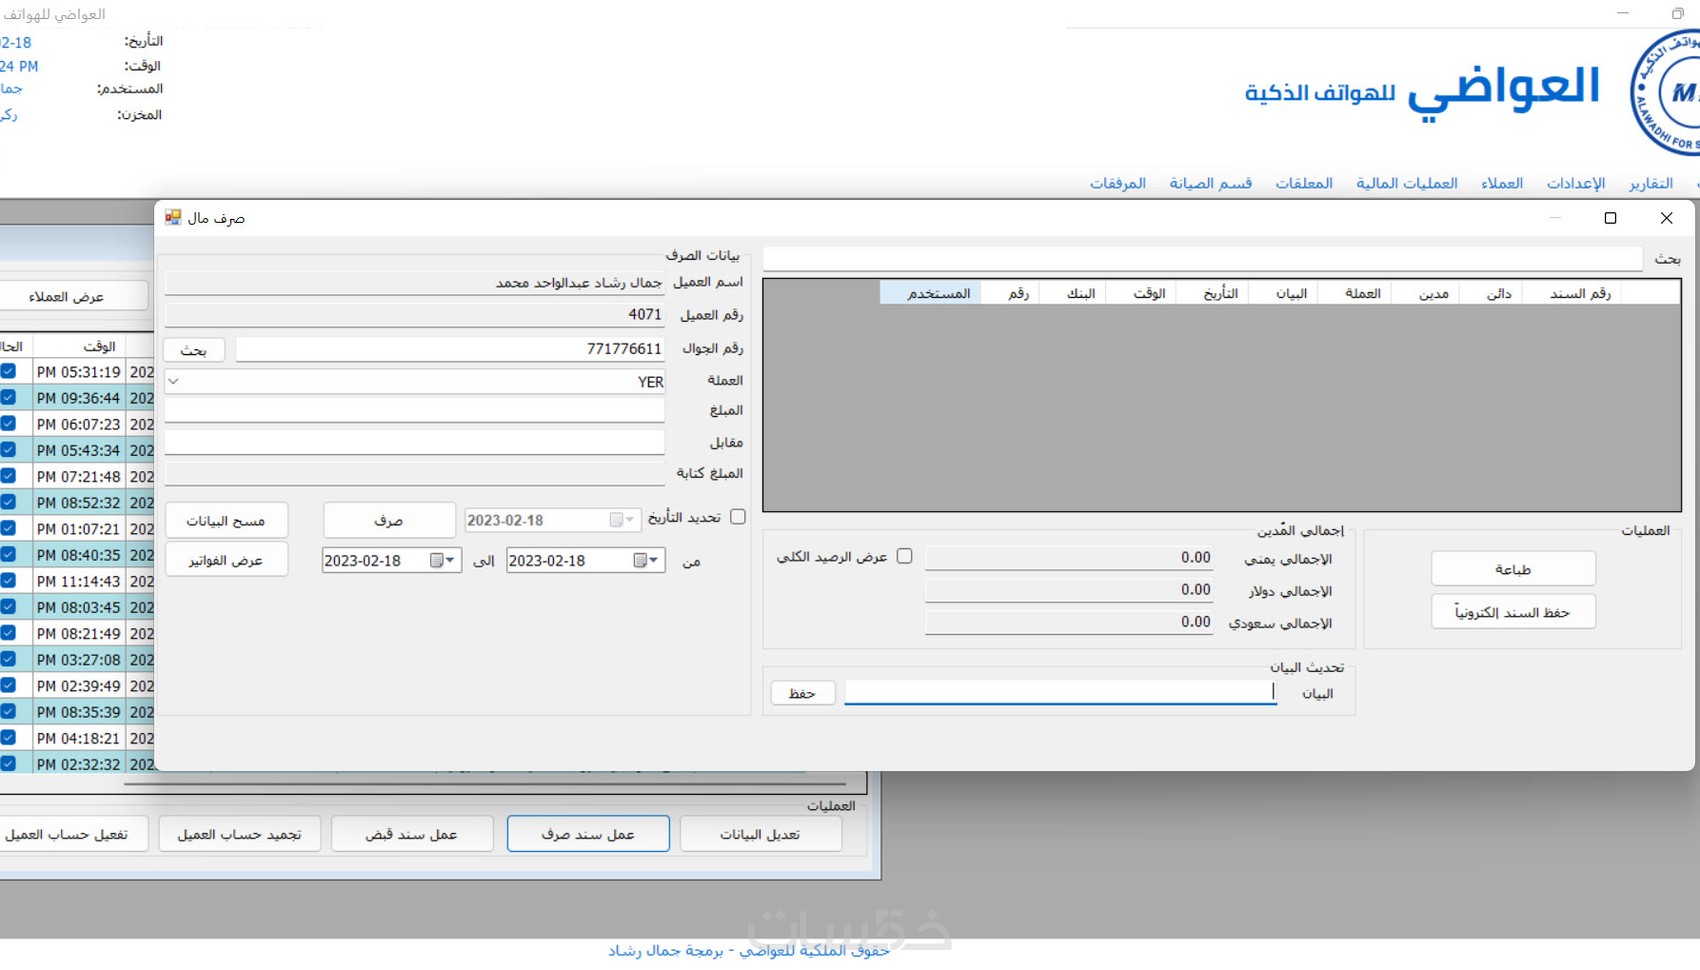Screen dimensions: 1700x970
Task: Click the الإجمالي يمني total field
Action: pos(1069,558)
